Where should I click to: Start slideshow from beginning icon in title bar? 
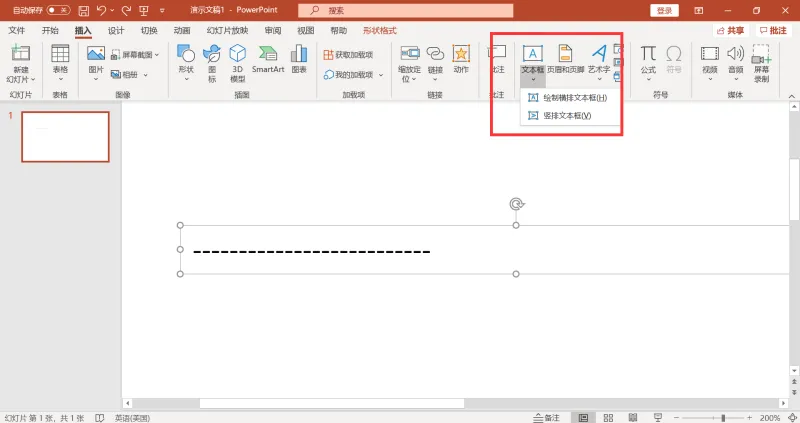(144, 10)
